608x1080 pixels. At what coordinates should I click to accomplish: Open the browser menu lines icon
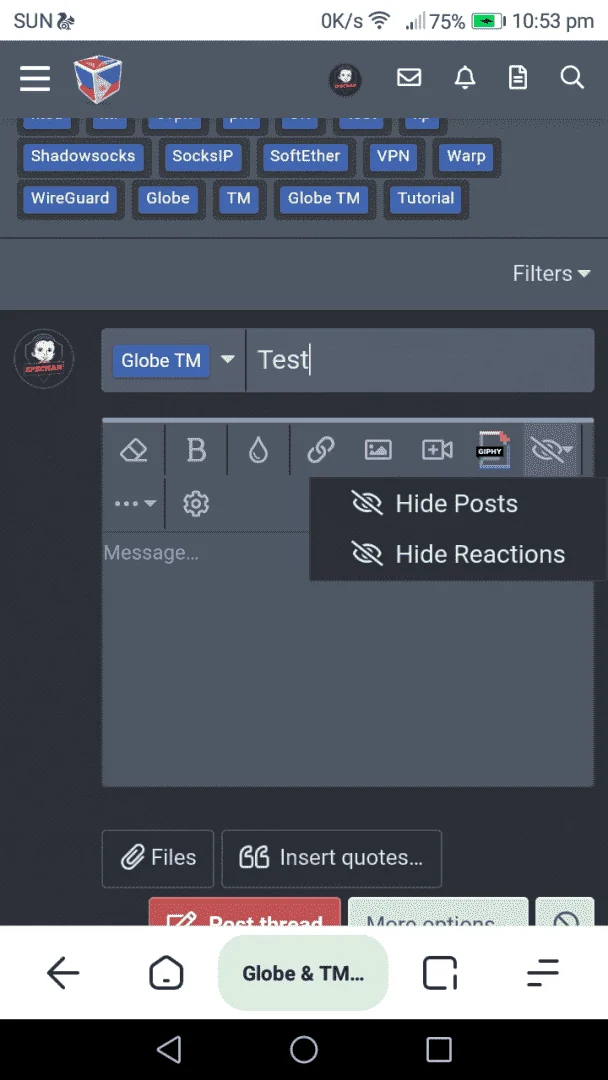pyautogui.click(x=543, y=973)
